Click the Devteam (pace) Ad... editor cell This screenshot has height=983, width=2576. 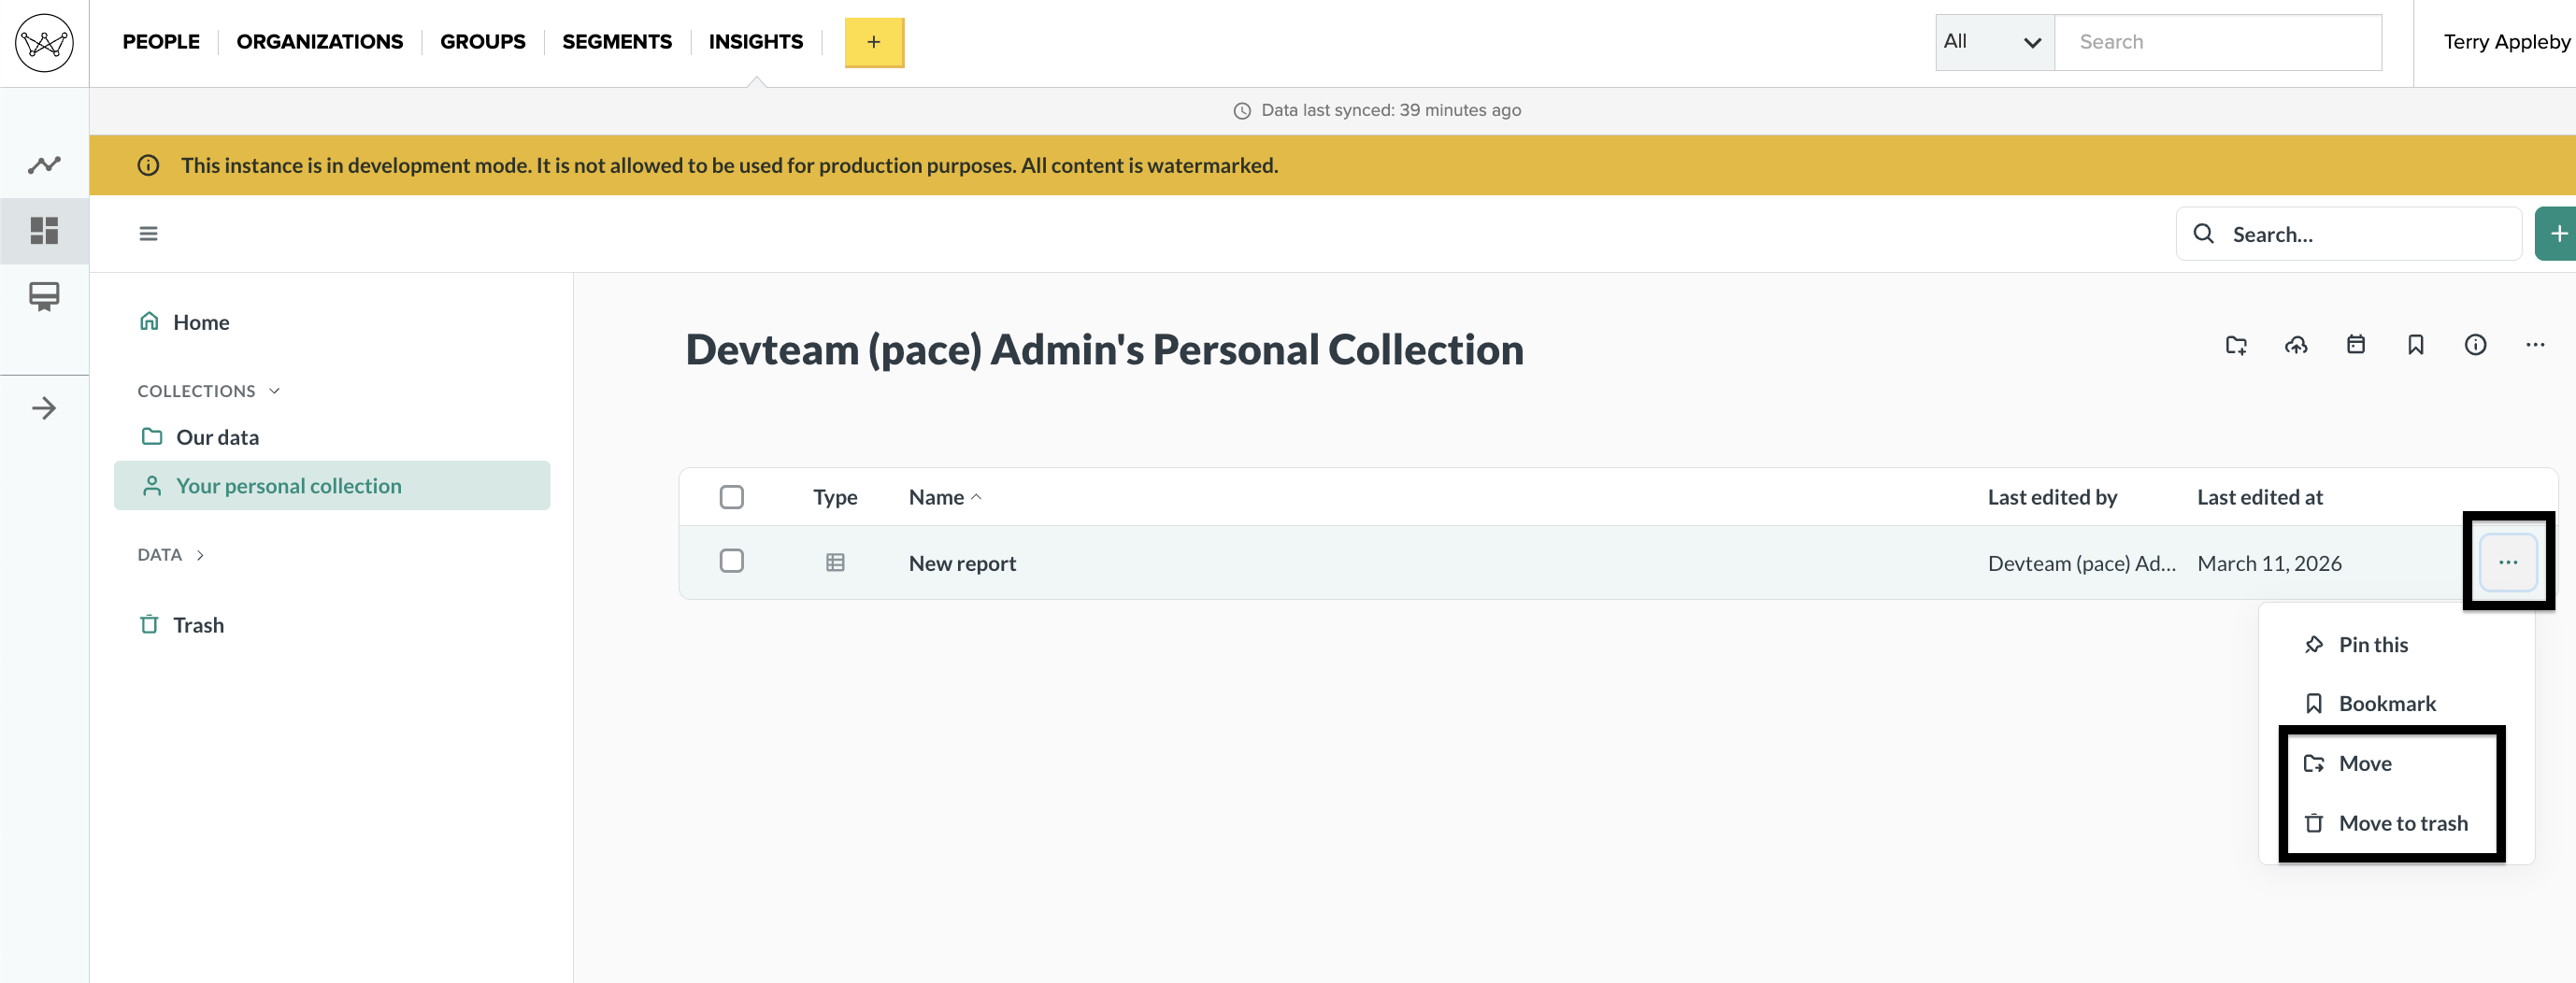(2082, 564)
